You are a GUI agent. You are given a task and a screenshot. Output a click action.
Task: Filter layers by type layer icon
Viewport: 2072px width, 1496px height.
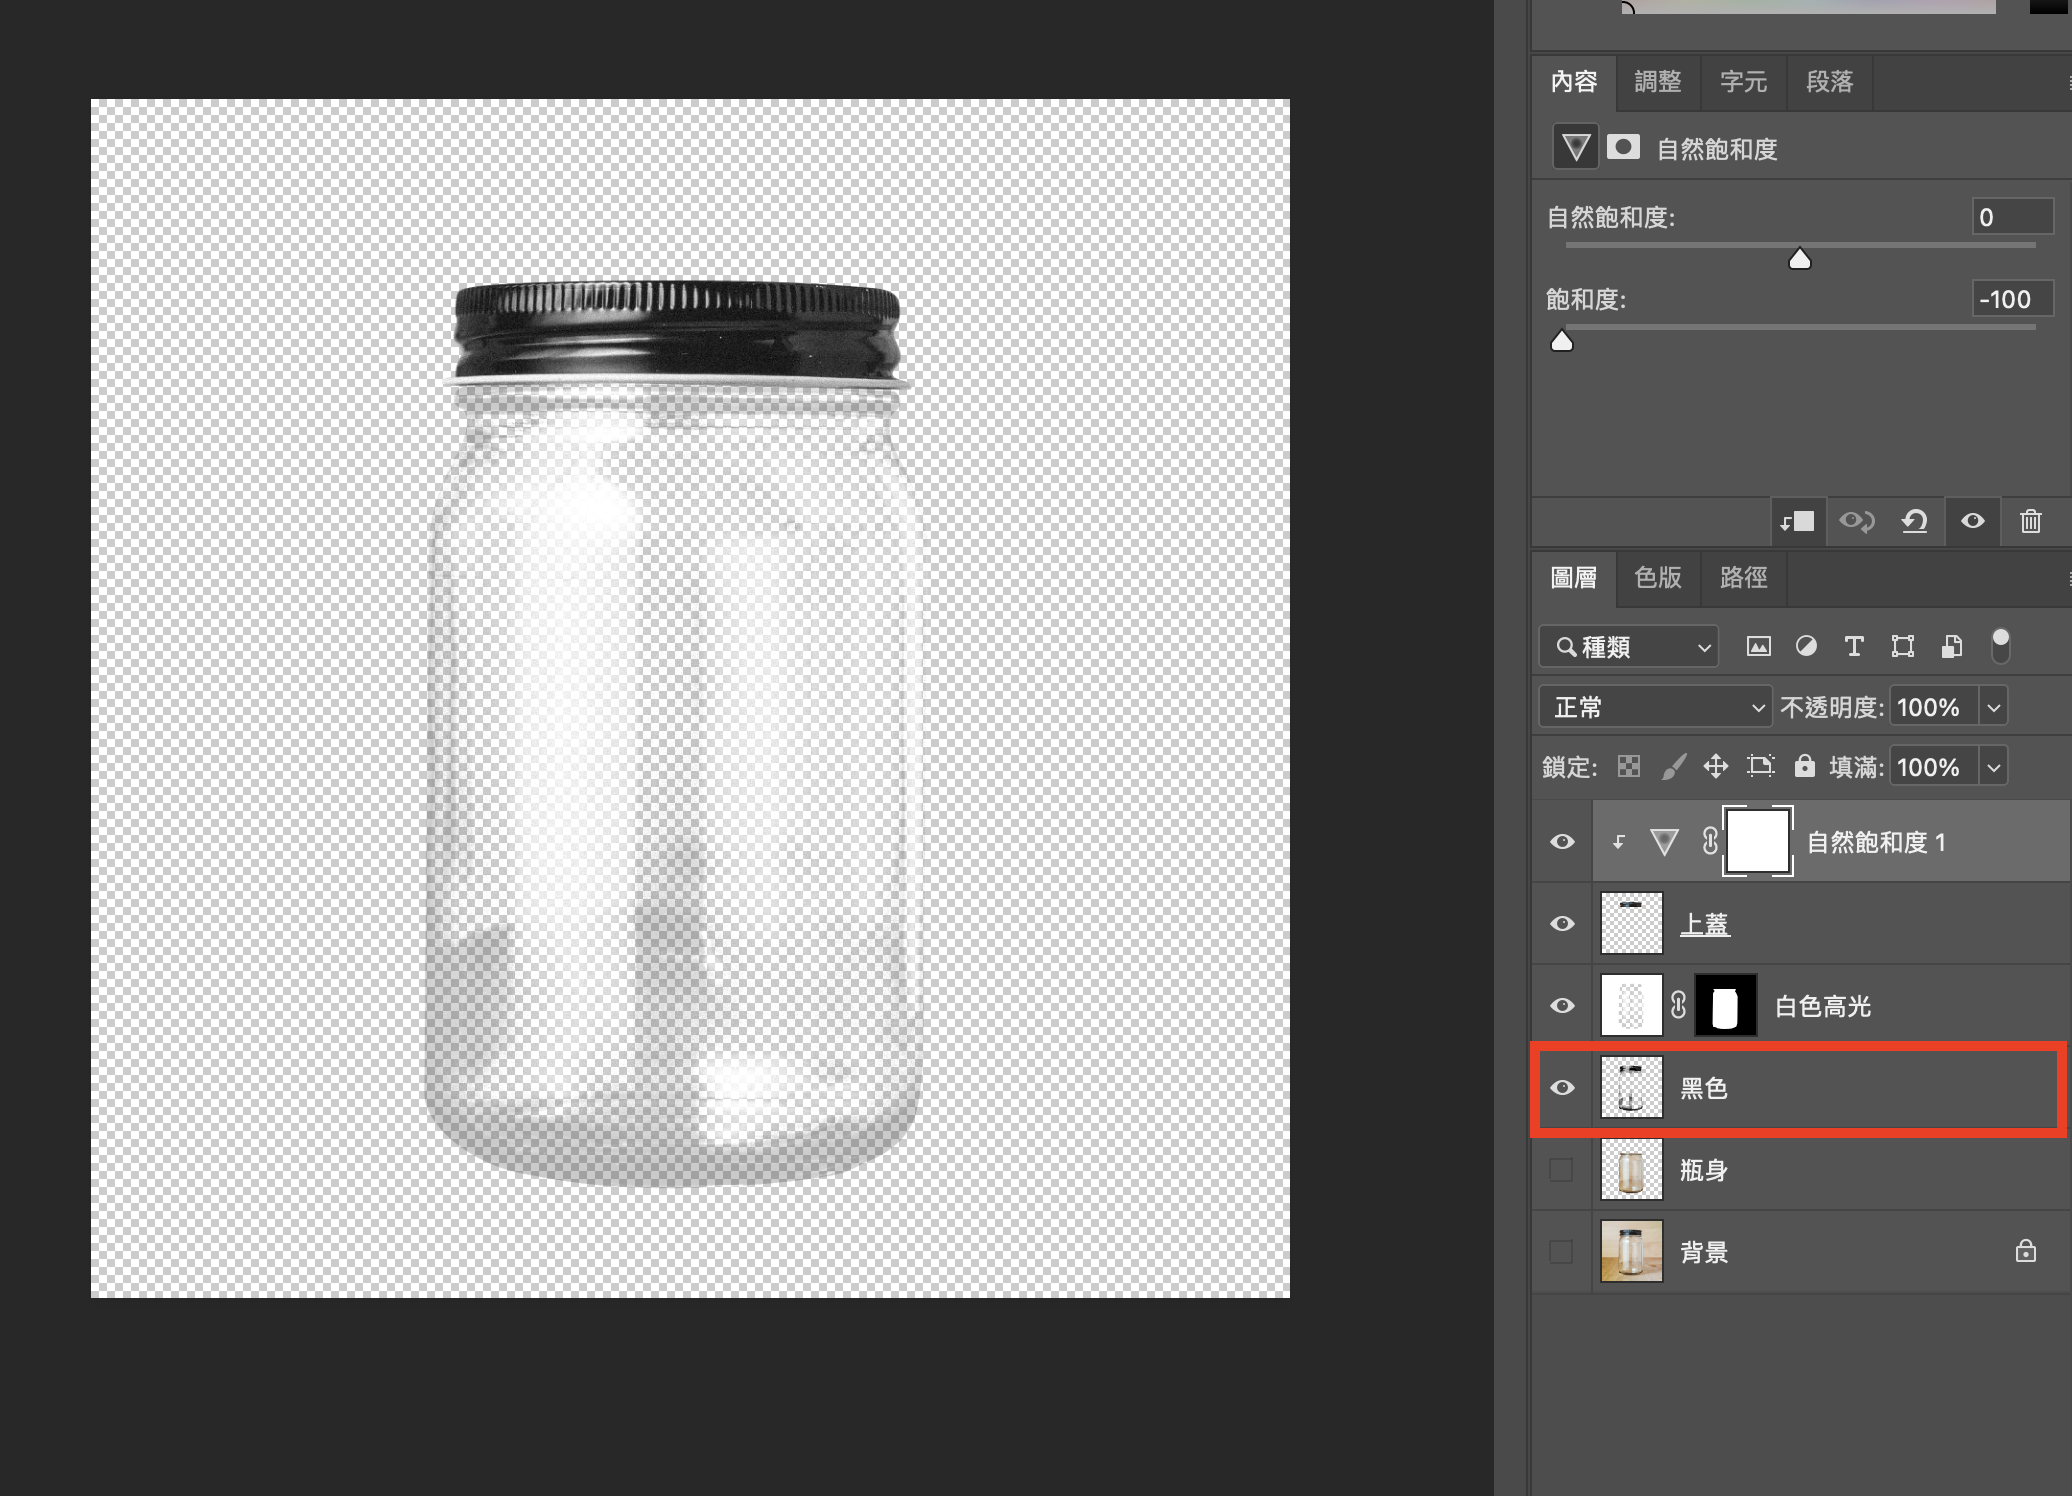[1854, 647]
